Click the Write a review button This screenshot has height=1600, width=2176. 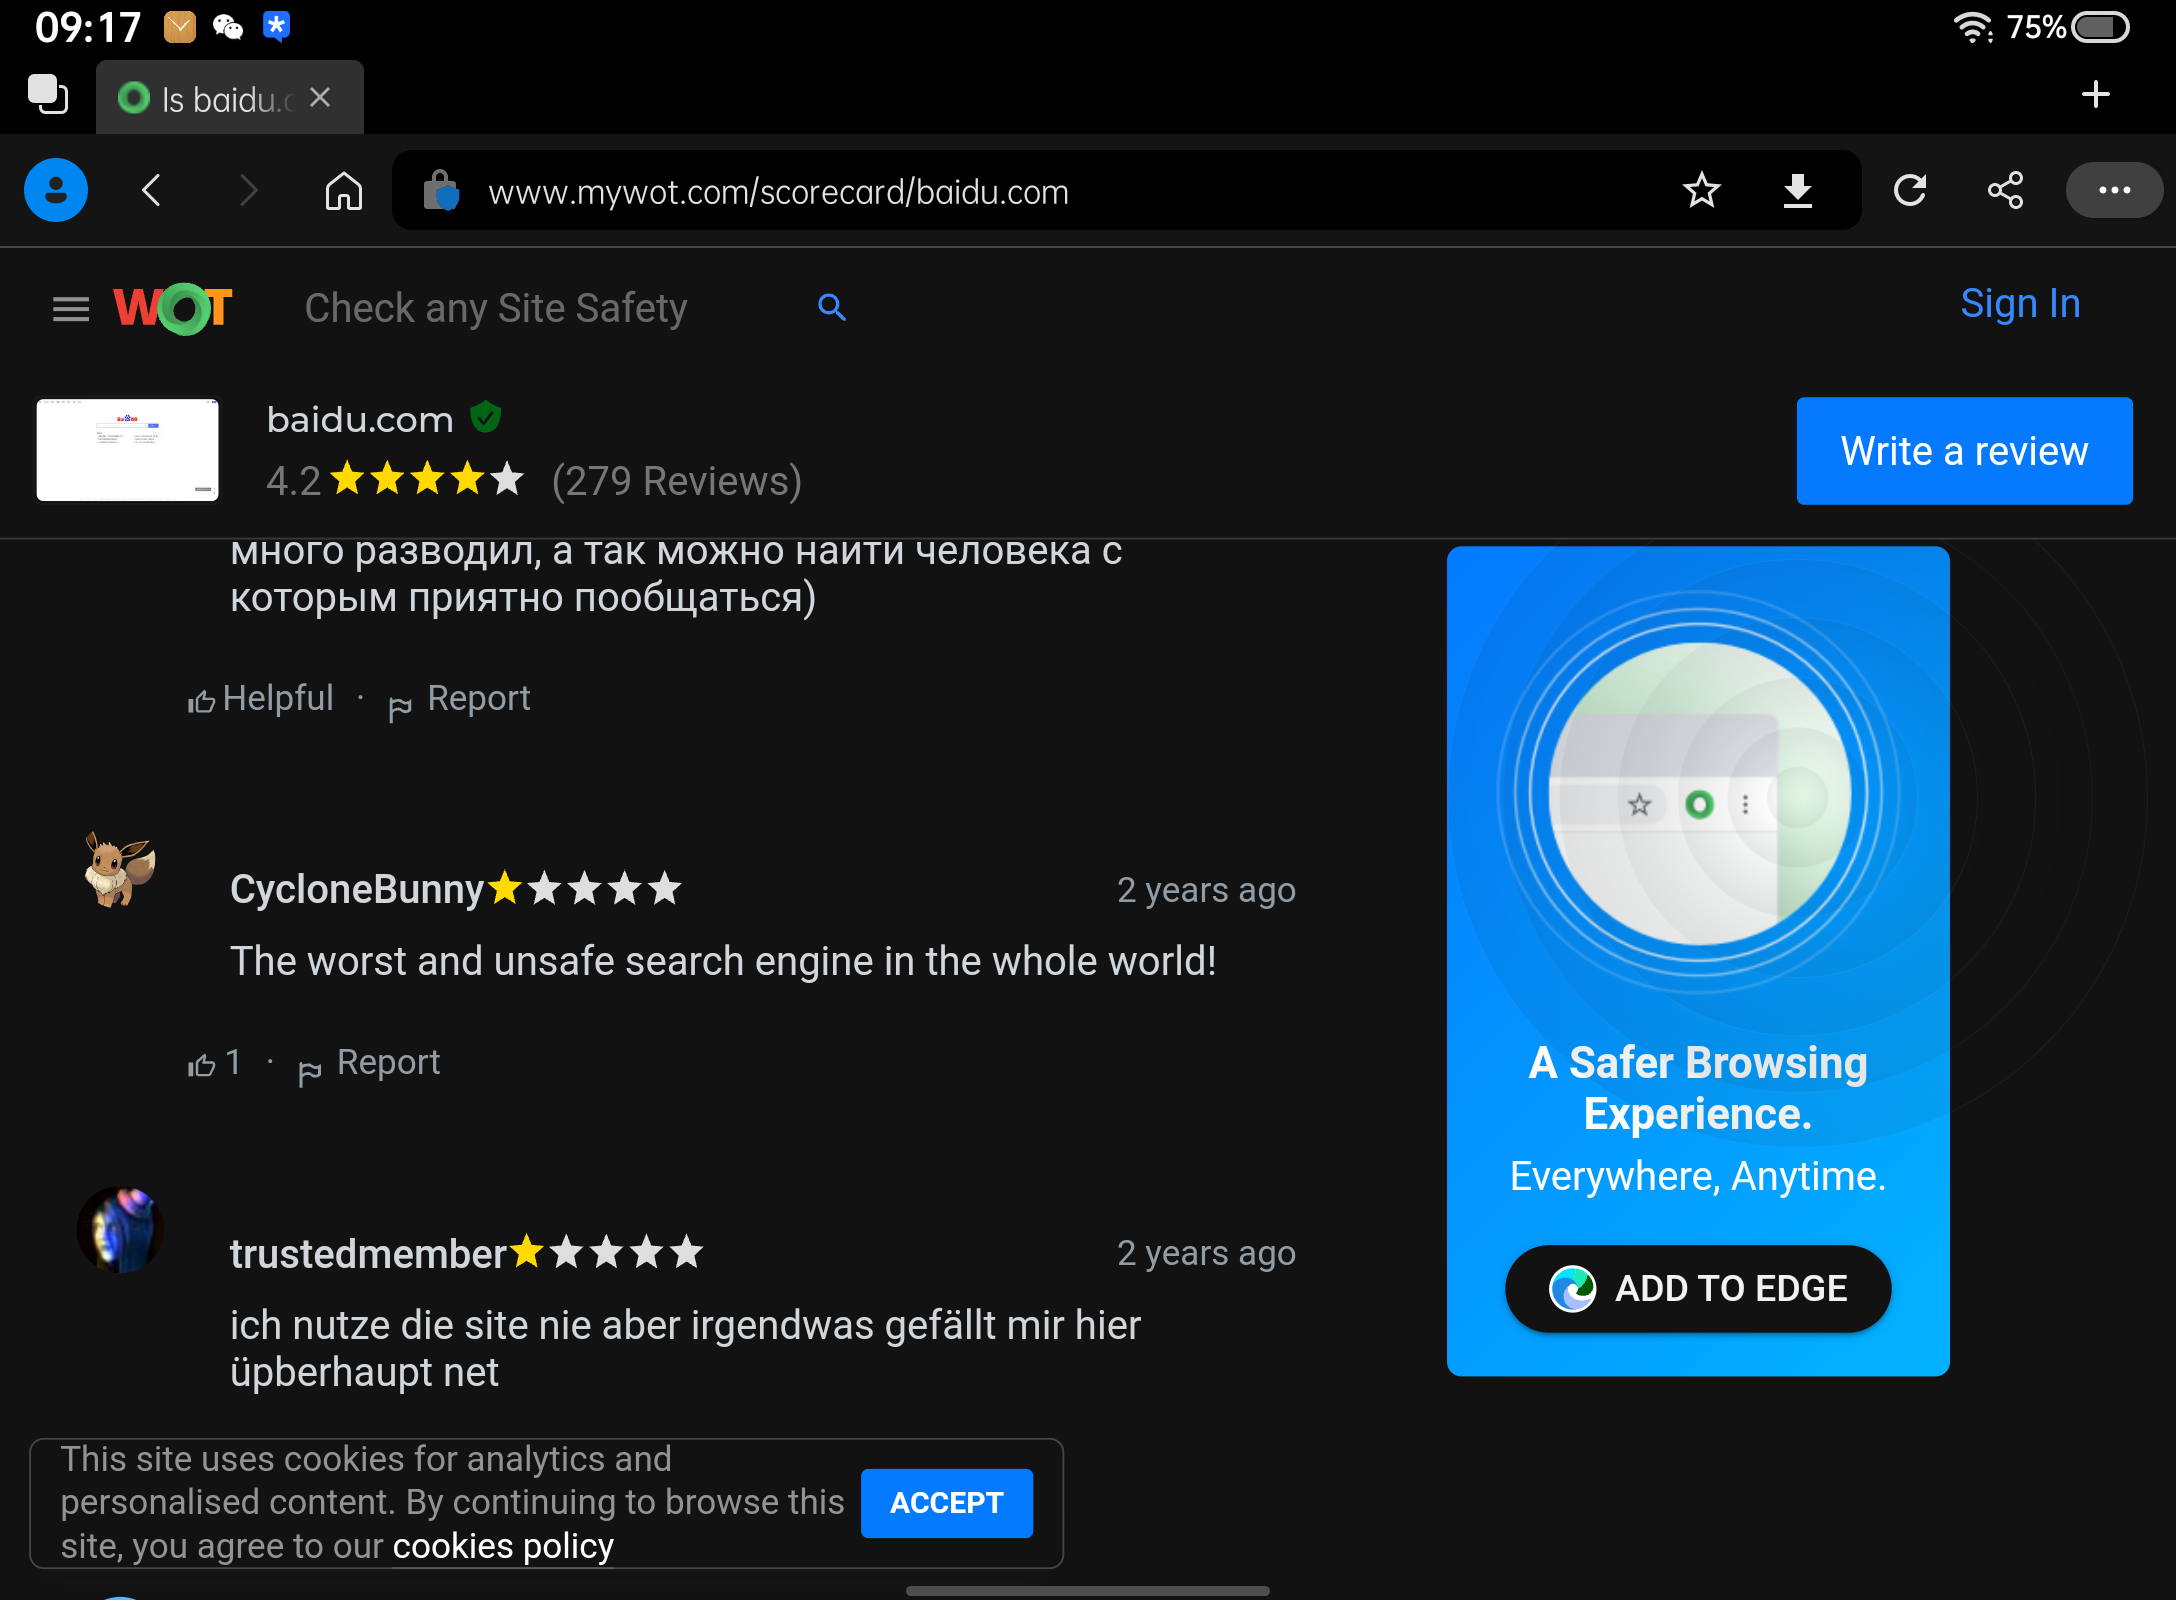[x=1964, y=451]
